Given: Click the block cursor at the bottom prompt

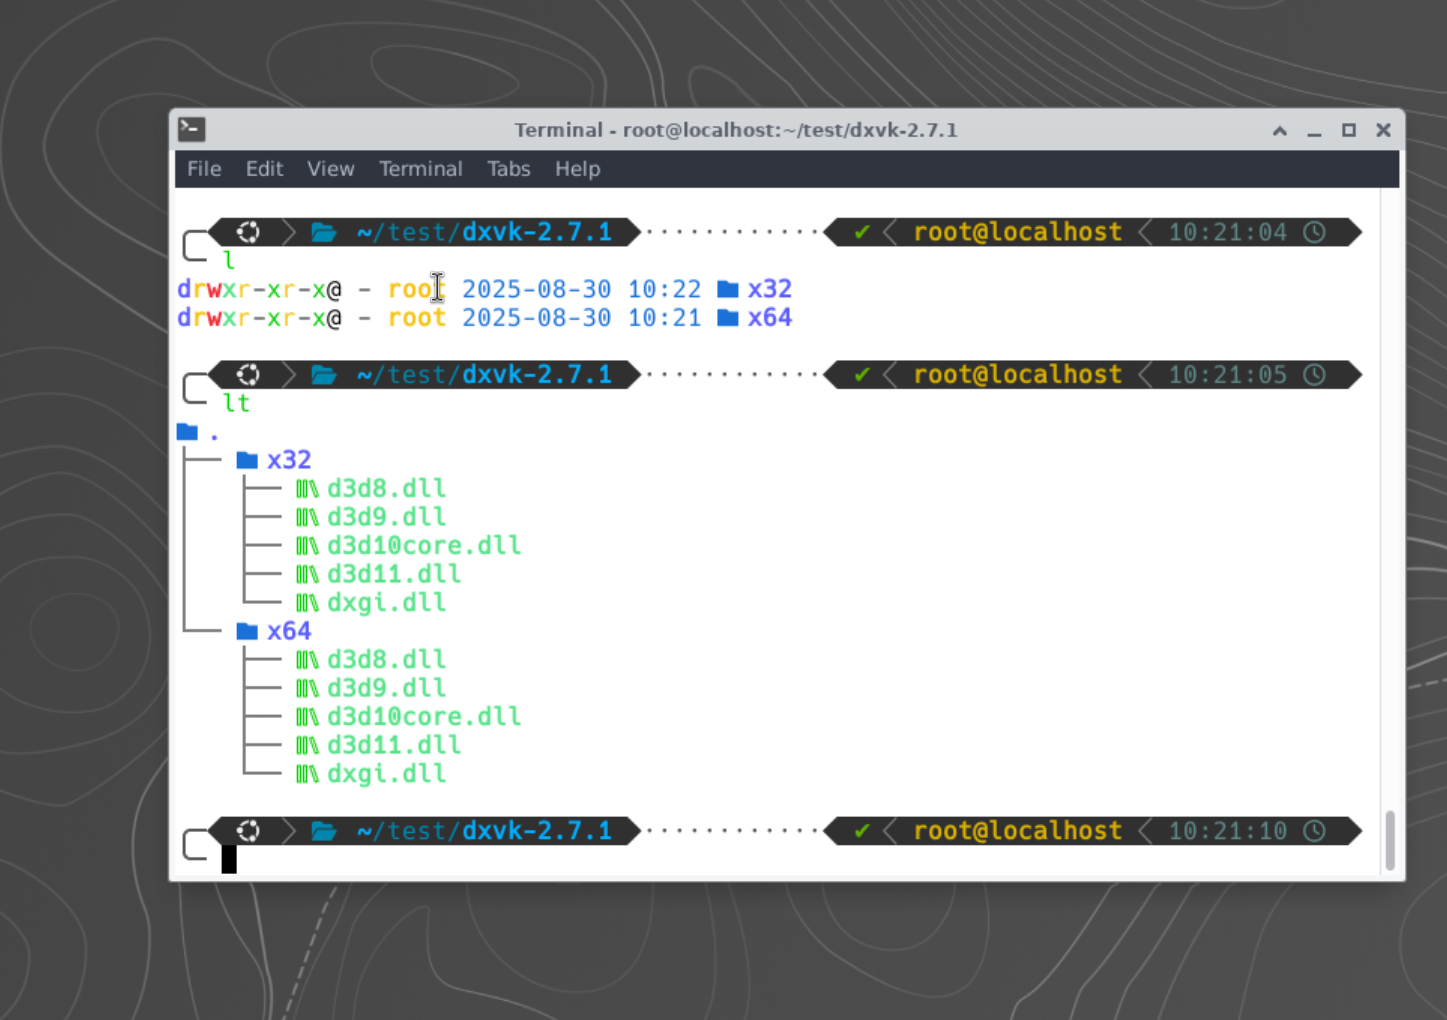Looking at the screenshot, I should click(x=229, y=859).
